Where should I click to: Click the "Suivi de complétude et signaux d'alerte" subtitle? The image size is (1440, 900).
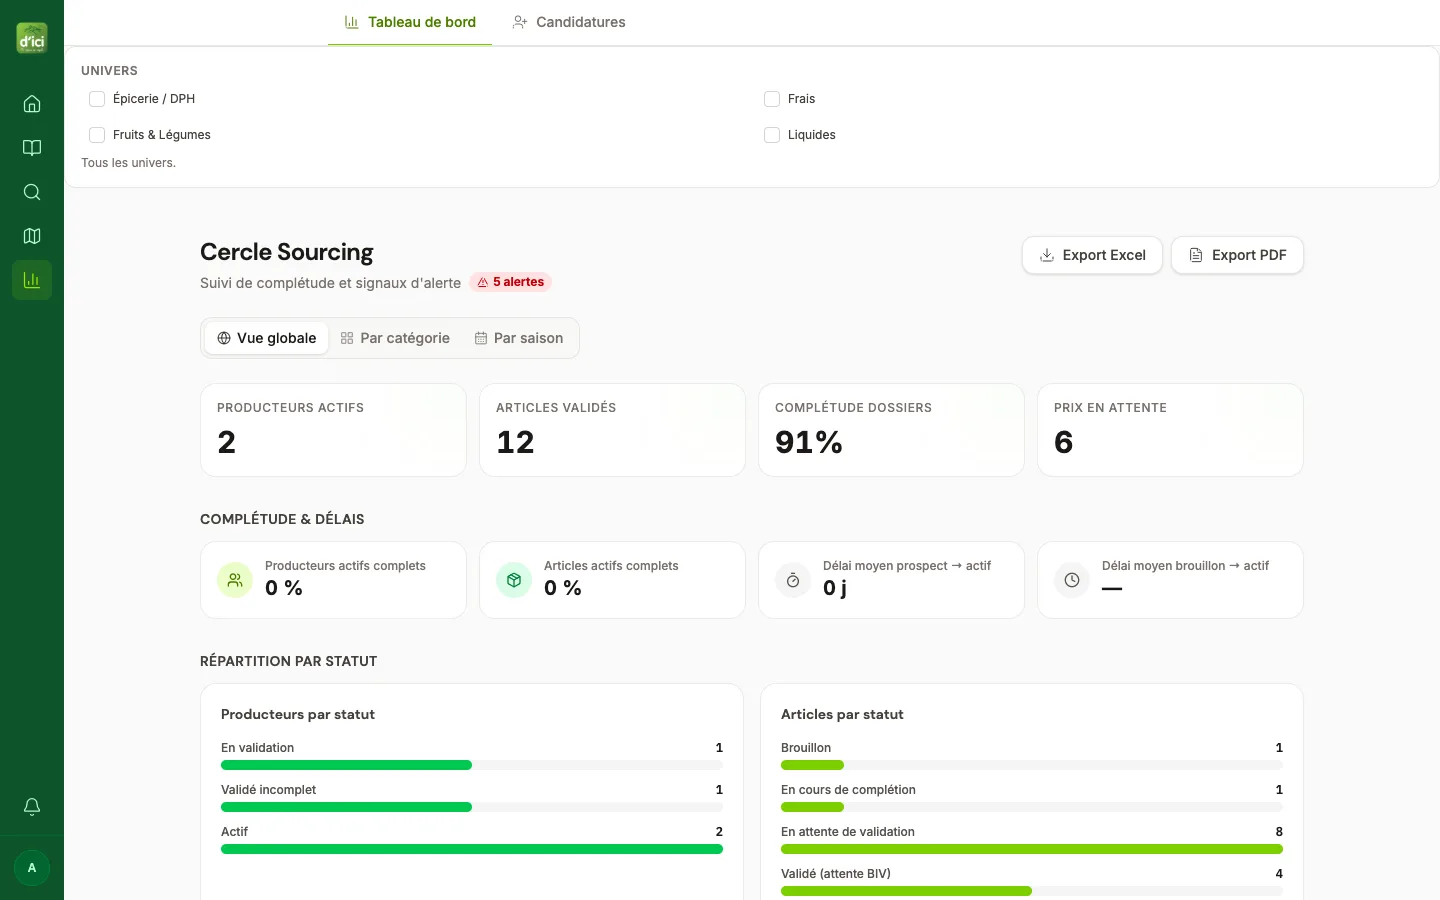coord(330,283)
